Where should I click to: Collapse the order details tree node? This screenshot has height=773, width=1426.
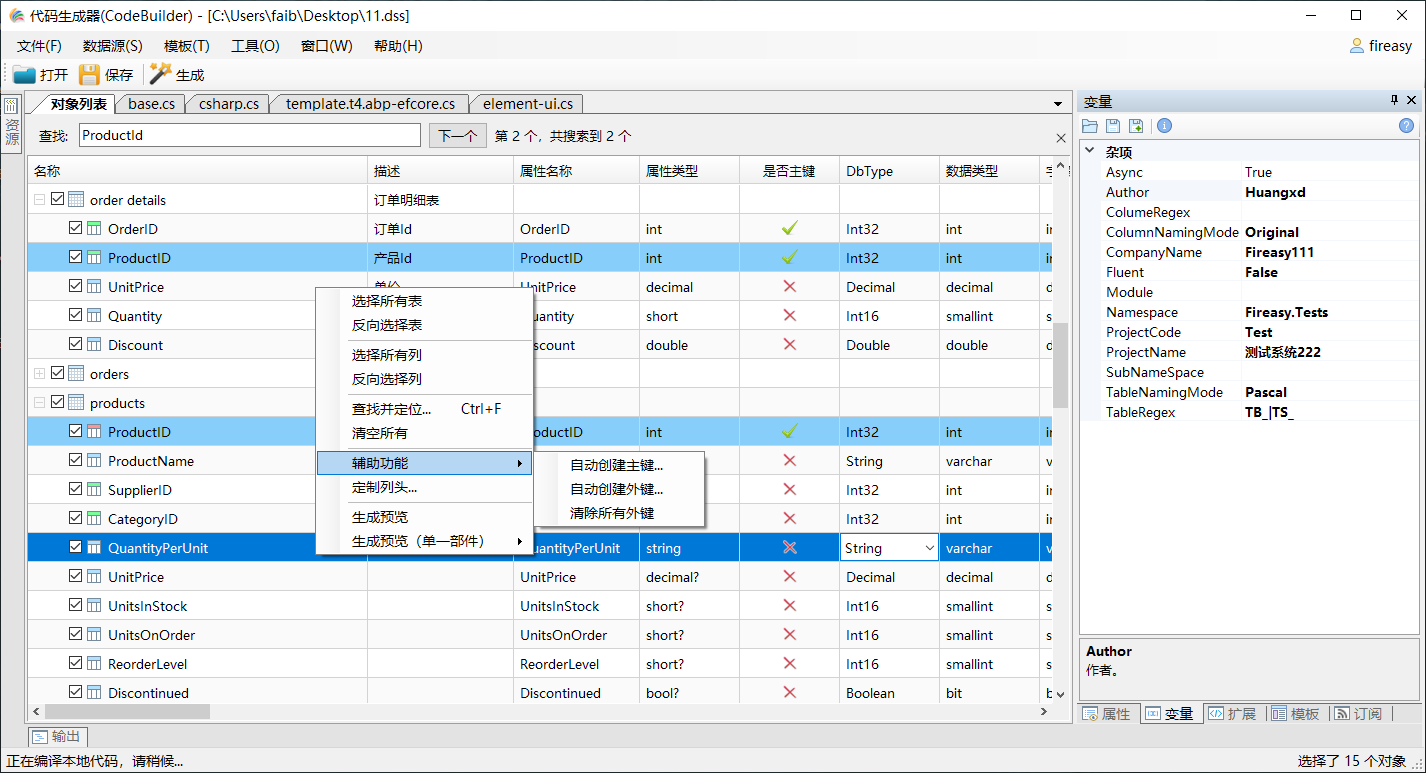pos(39,200)
